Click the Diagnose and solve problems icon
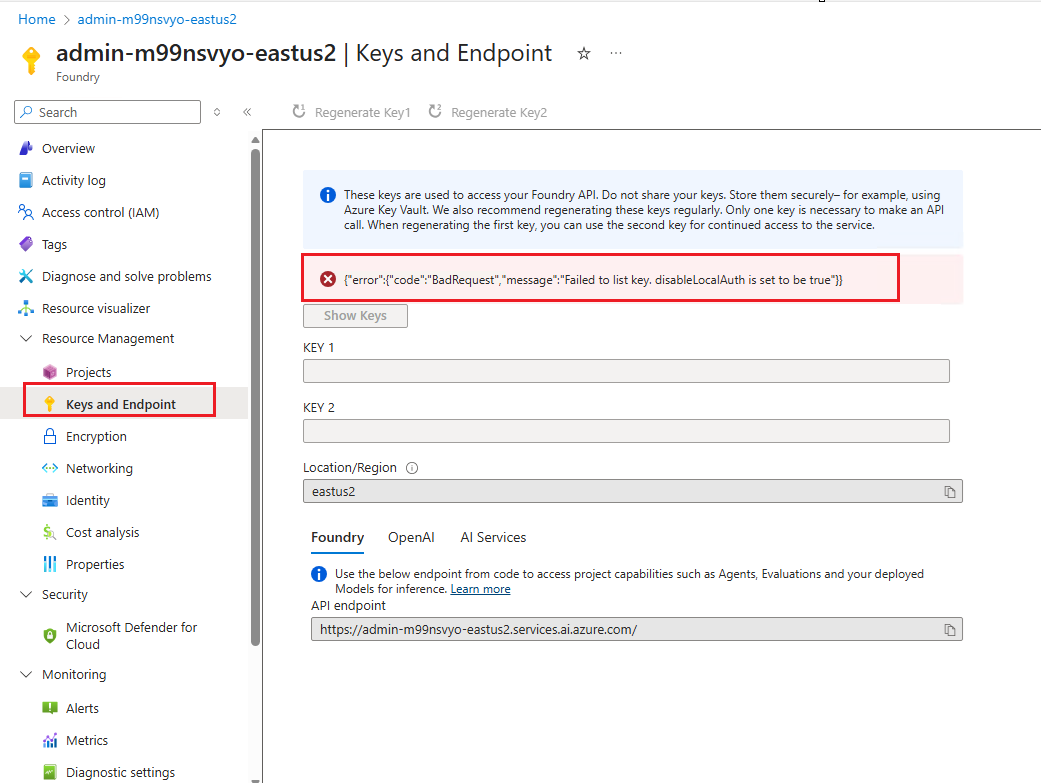 [x=26, y=276]
